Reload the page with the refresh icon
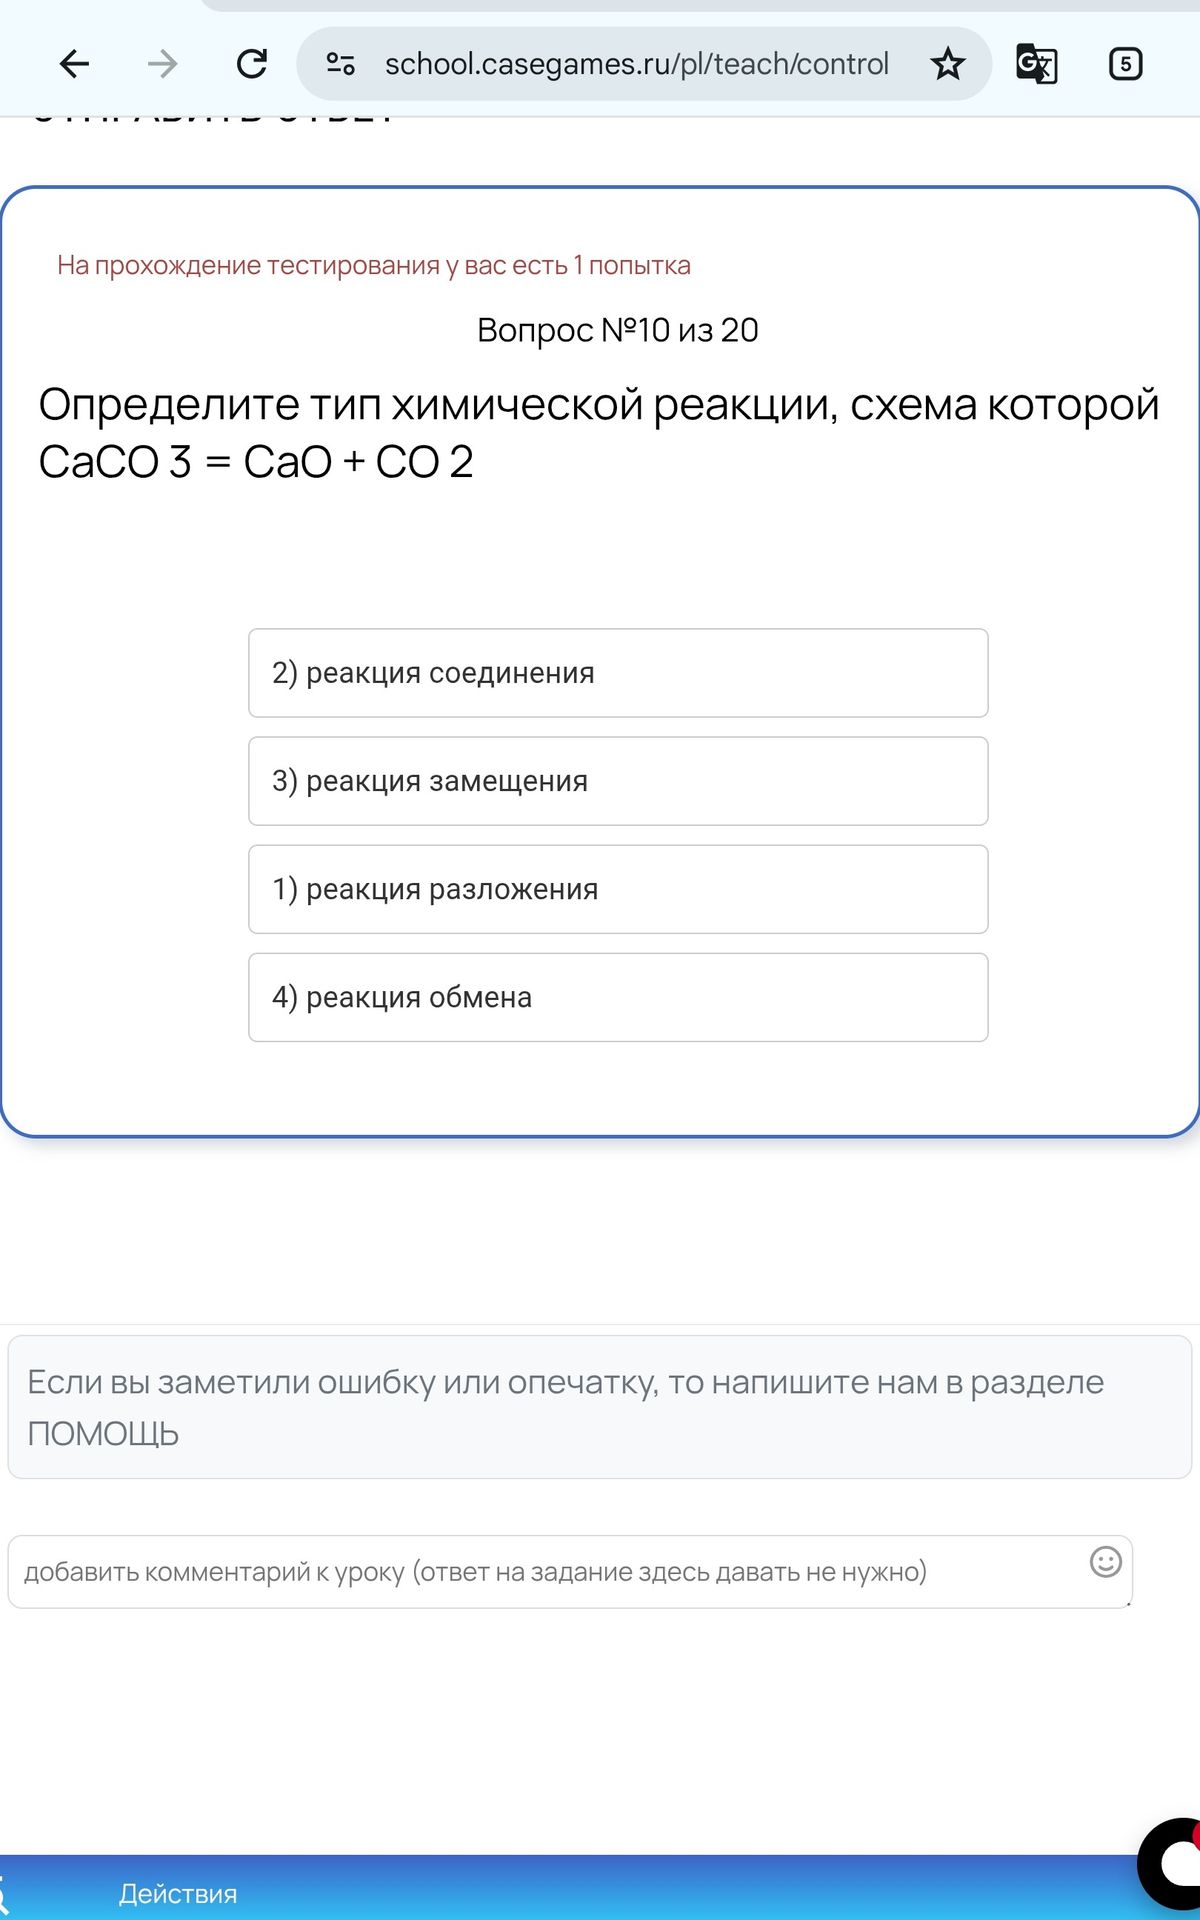Viewport: 1200px width, 1920px height. pos(251,64)
